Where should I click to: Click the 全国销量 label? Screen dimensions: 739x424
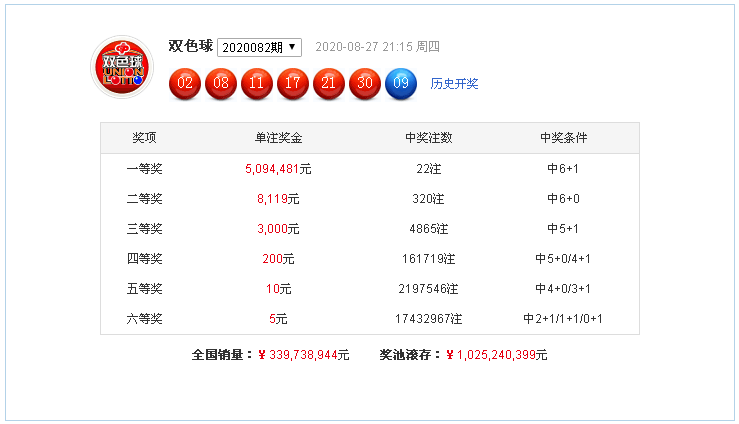coord(222,355)
